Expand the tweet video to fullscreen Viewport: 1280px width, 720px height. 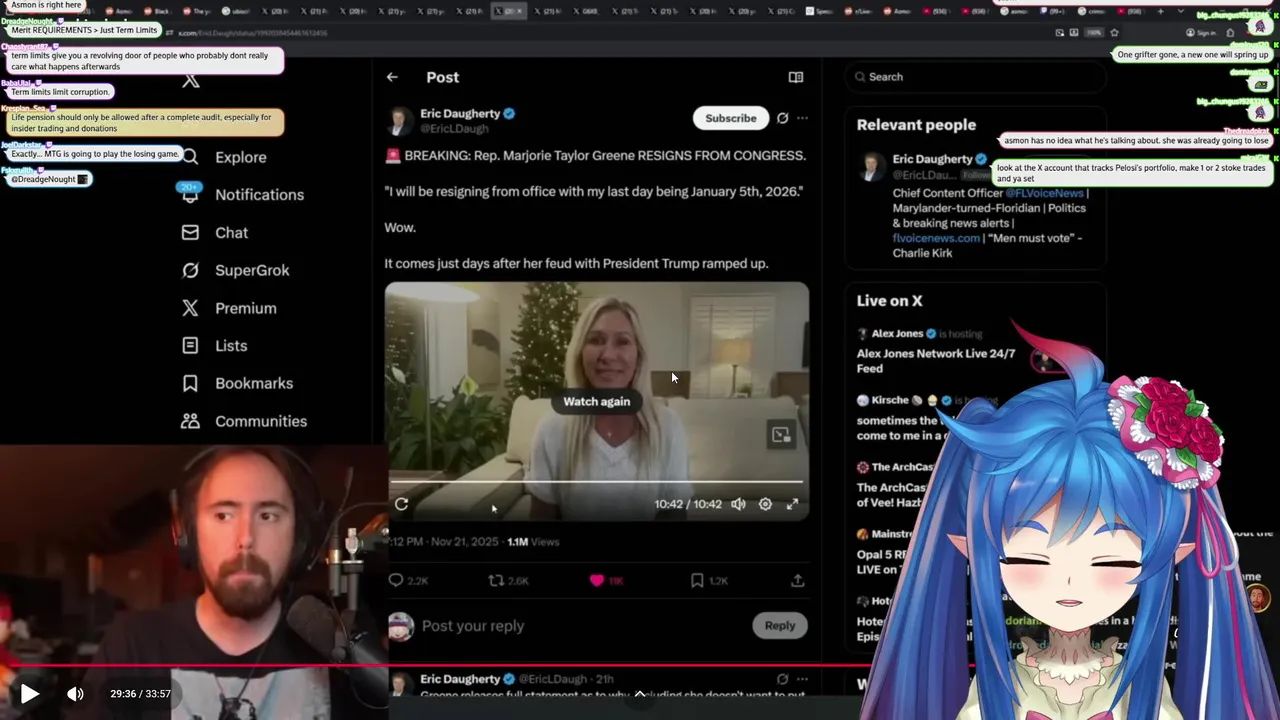coord(792,504)
